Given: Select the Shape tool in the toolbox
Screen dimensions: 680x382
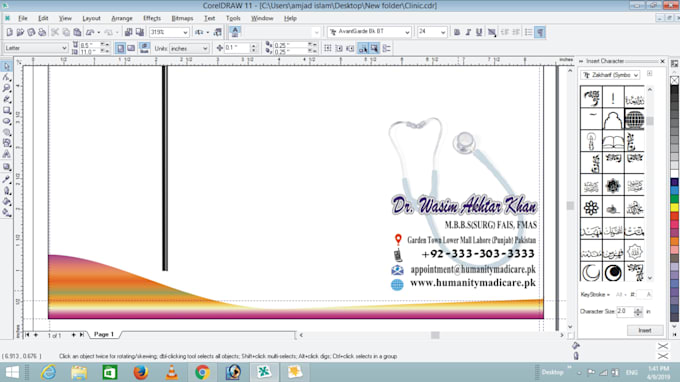Looking at the screenshot, I should click(7, 78).
